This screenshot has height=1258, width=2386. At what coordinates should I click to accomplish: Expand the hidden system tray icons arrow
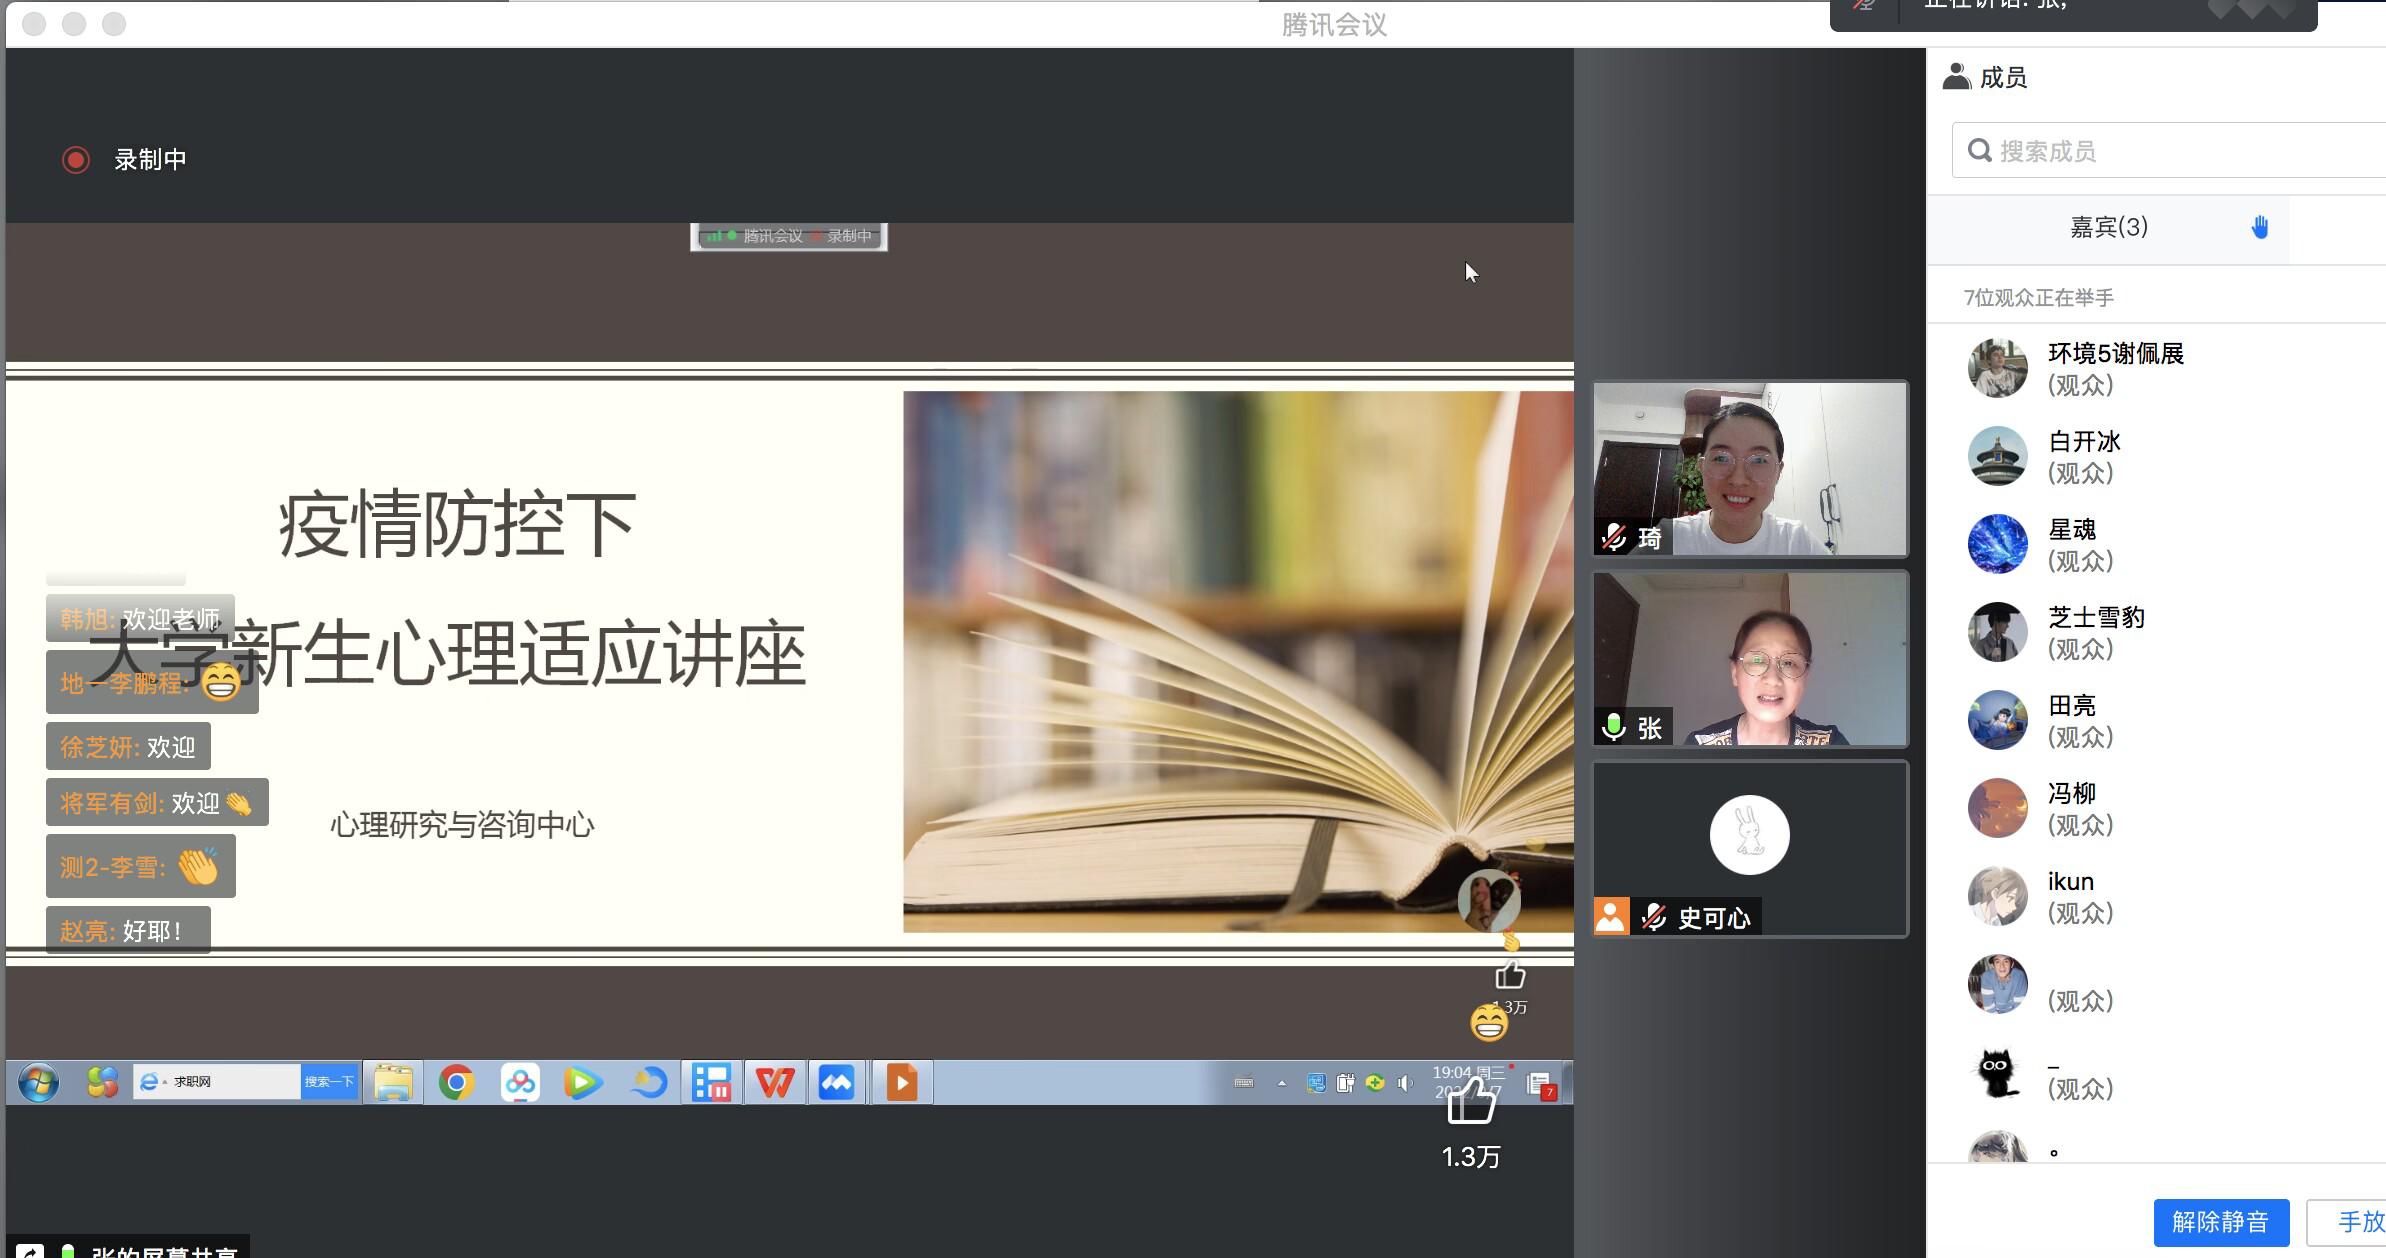click(1281, 1082)
